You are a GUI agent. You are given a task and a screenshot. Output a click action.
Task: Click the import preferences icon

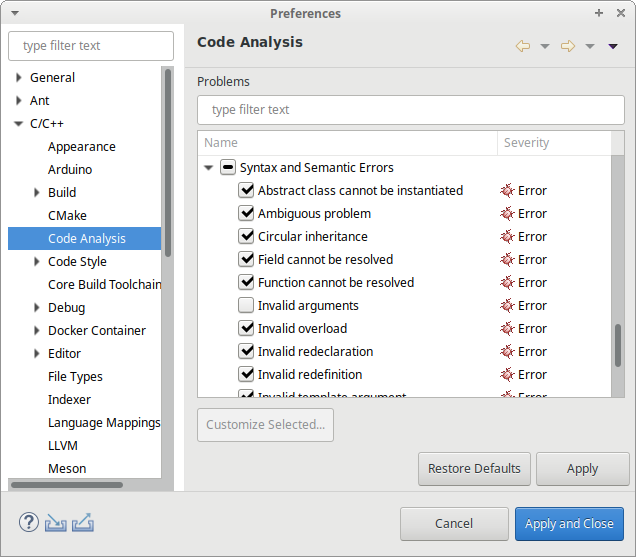point(56,523)
